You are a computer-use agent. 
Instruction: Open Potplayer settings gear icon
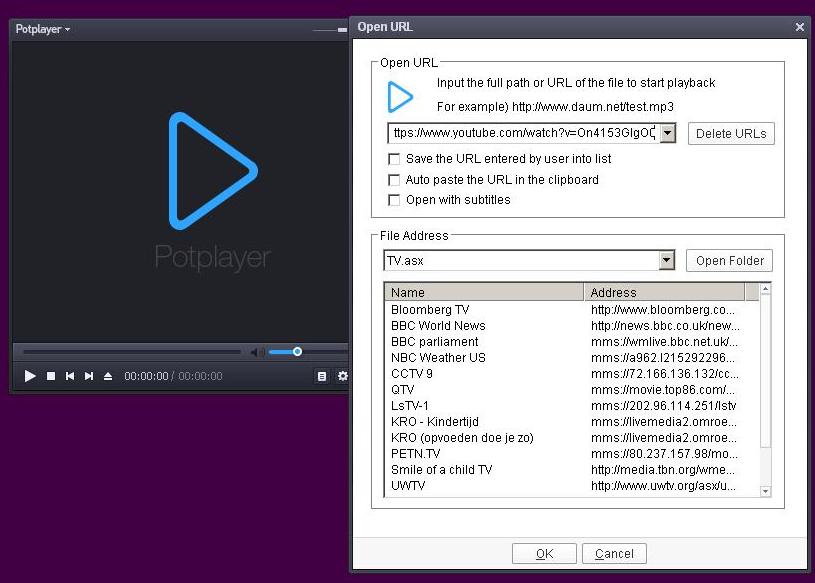[343, 376]
